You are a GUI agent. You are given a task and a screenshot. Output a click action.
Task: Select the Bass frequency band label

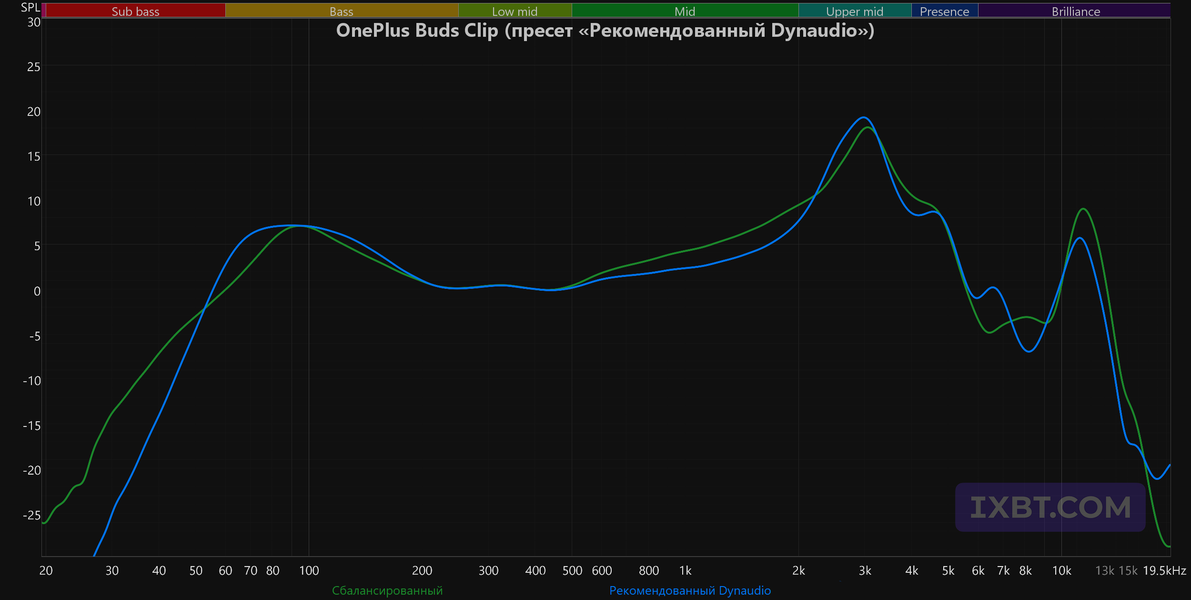[342, 11]
